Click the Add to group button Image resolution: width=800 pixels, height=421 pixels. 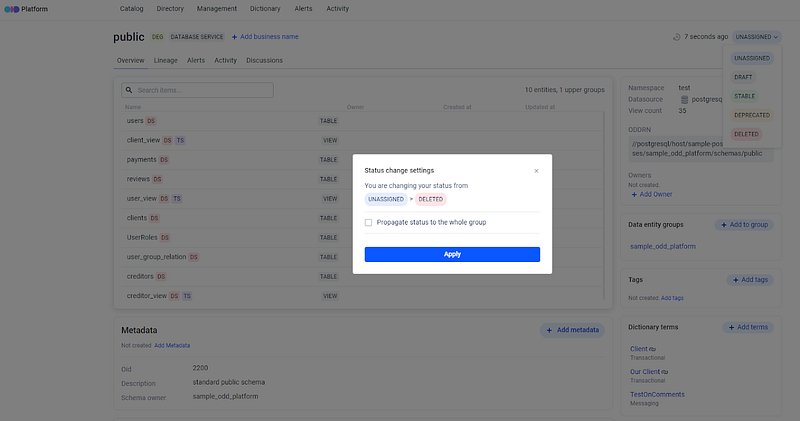[x=744, y=225]
